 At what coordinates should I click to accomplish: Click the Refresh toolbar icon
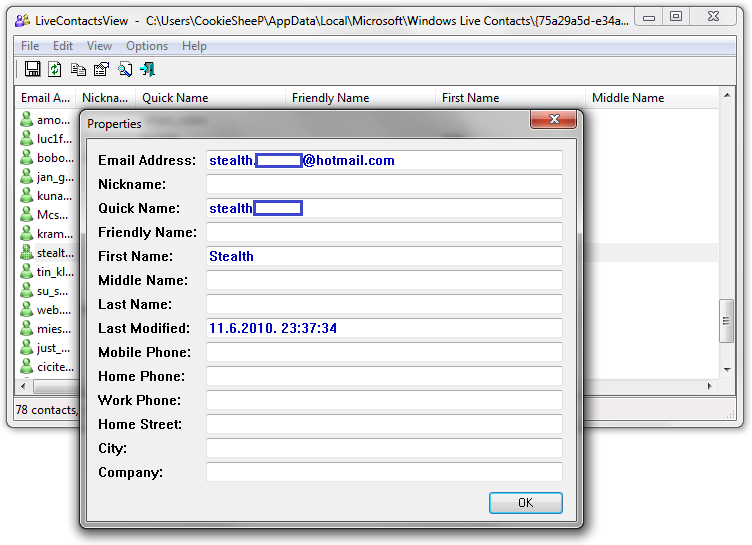pyautogui.click(x=55, y=70)
